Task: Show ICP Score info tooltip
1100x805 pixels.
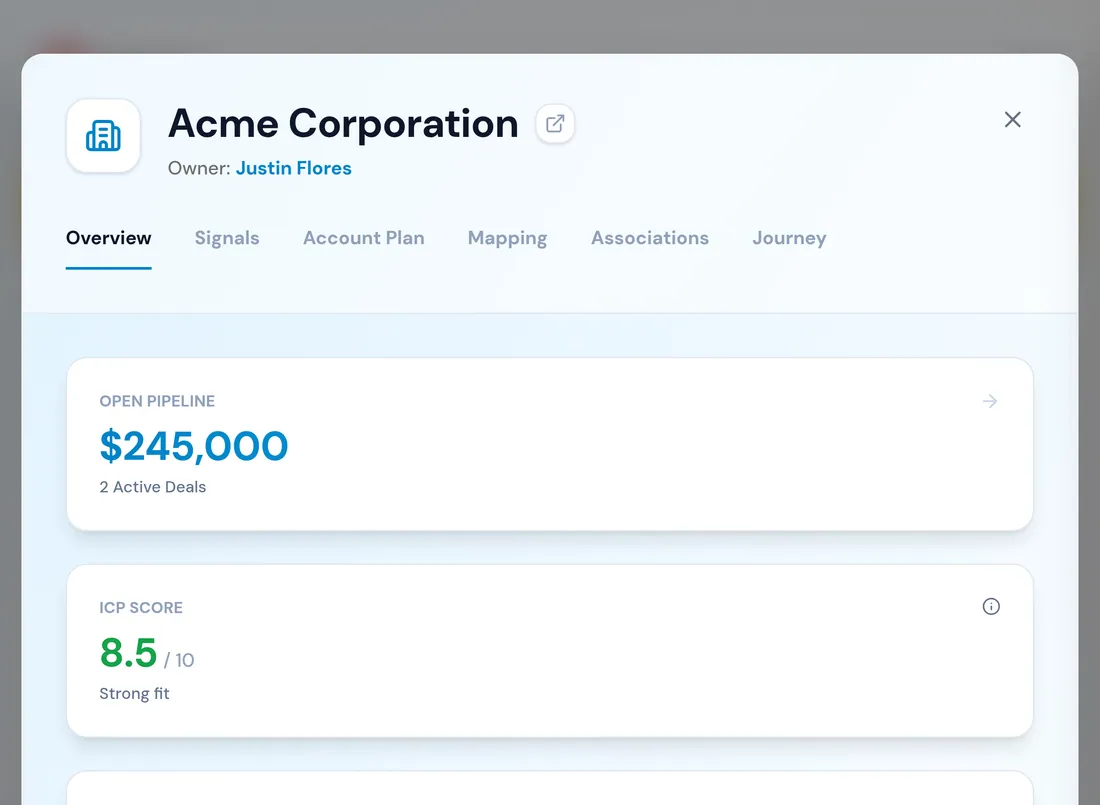Action: coord(991,606)
